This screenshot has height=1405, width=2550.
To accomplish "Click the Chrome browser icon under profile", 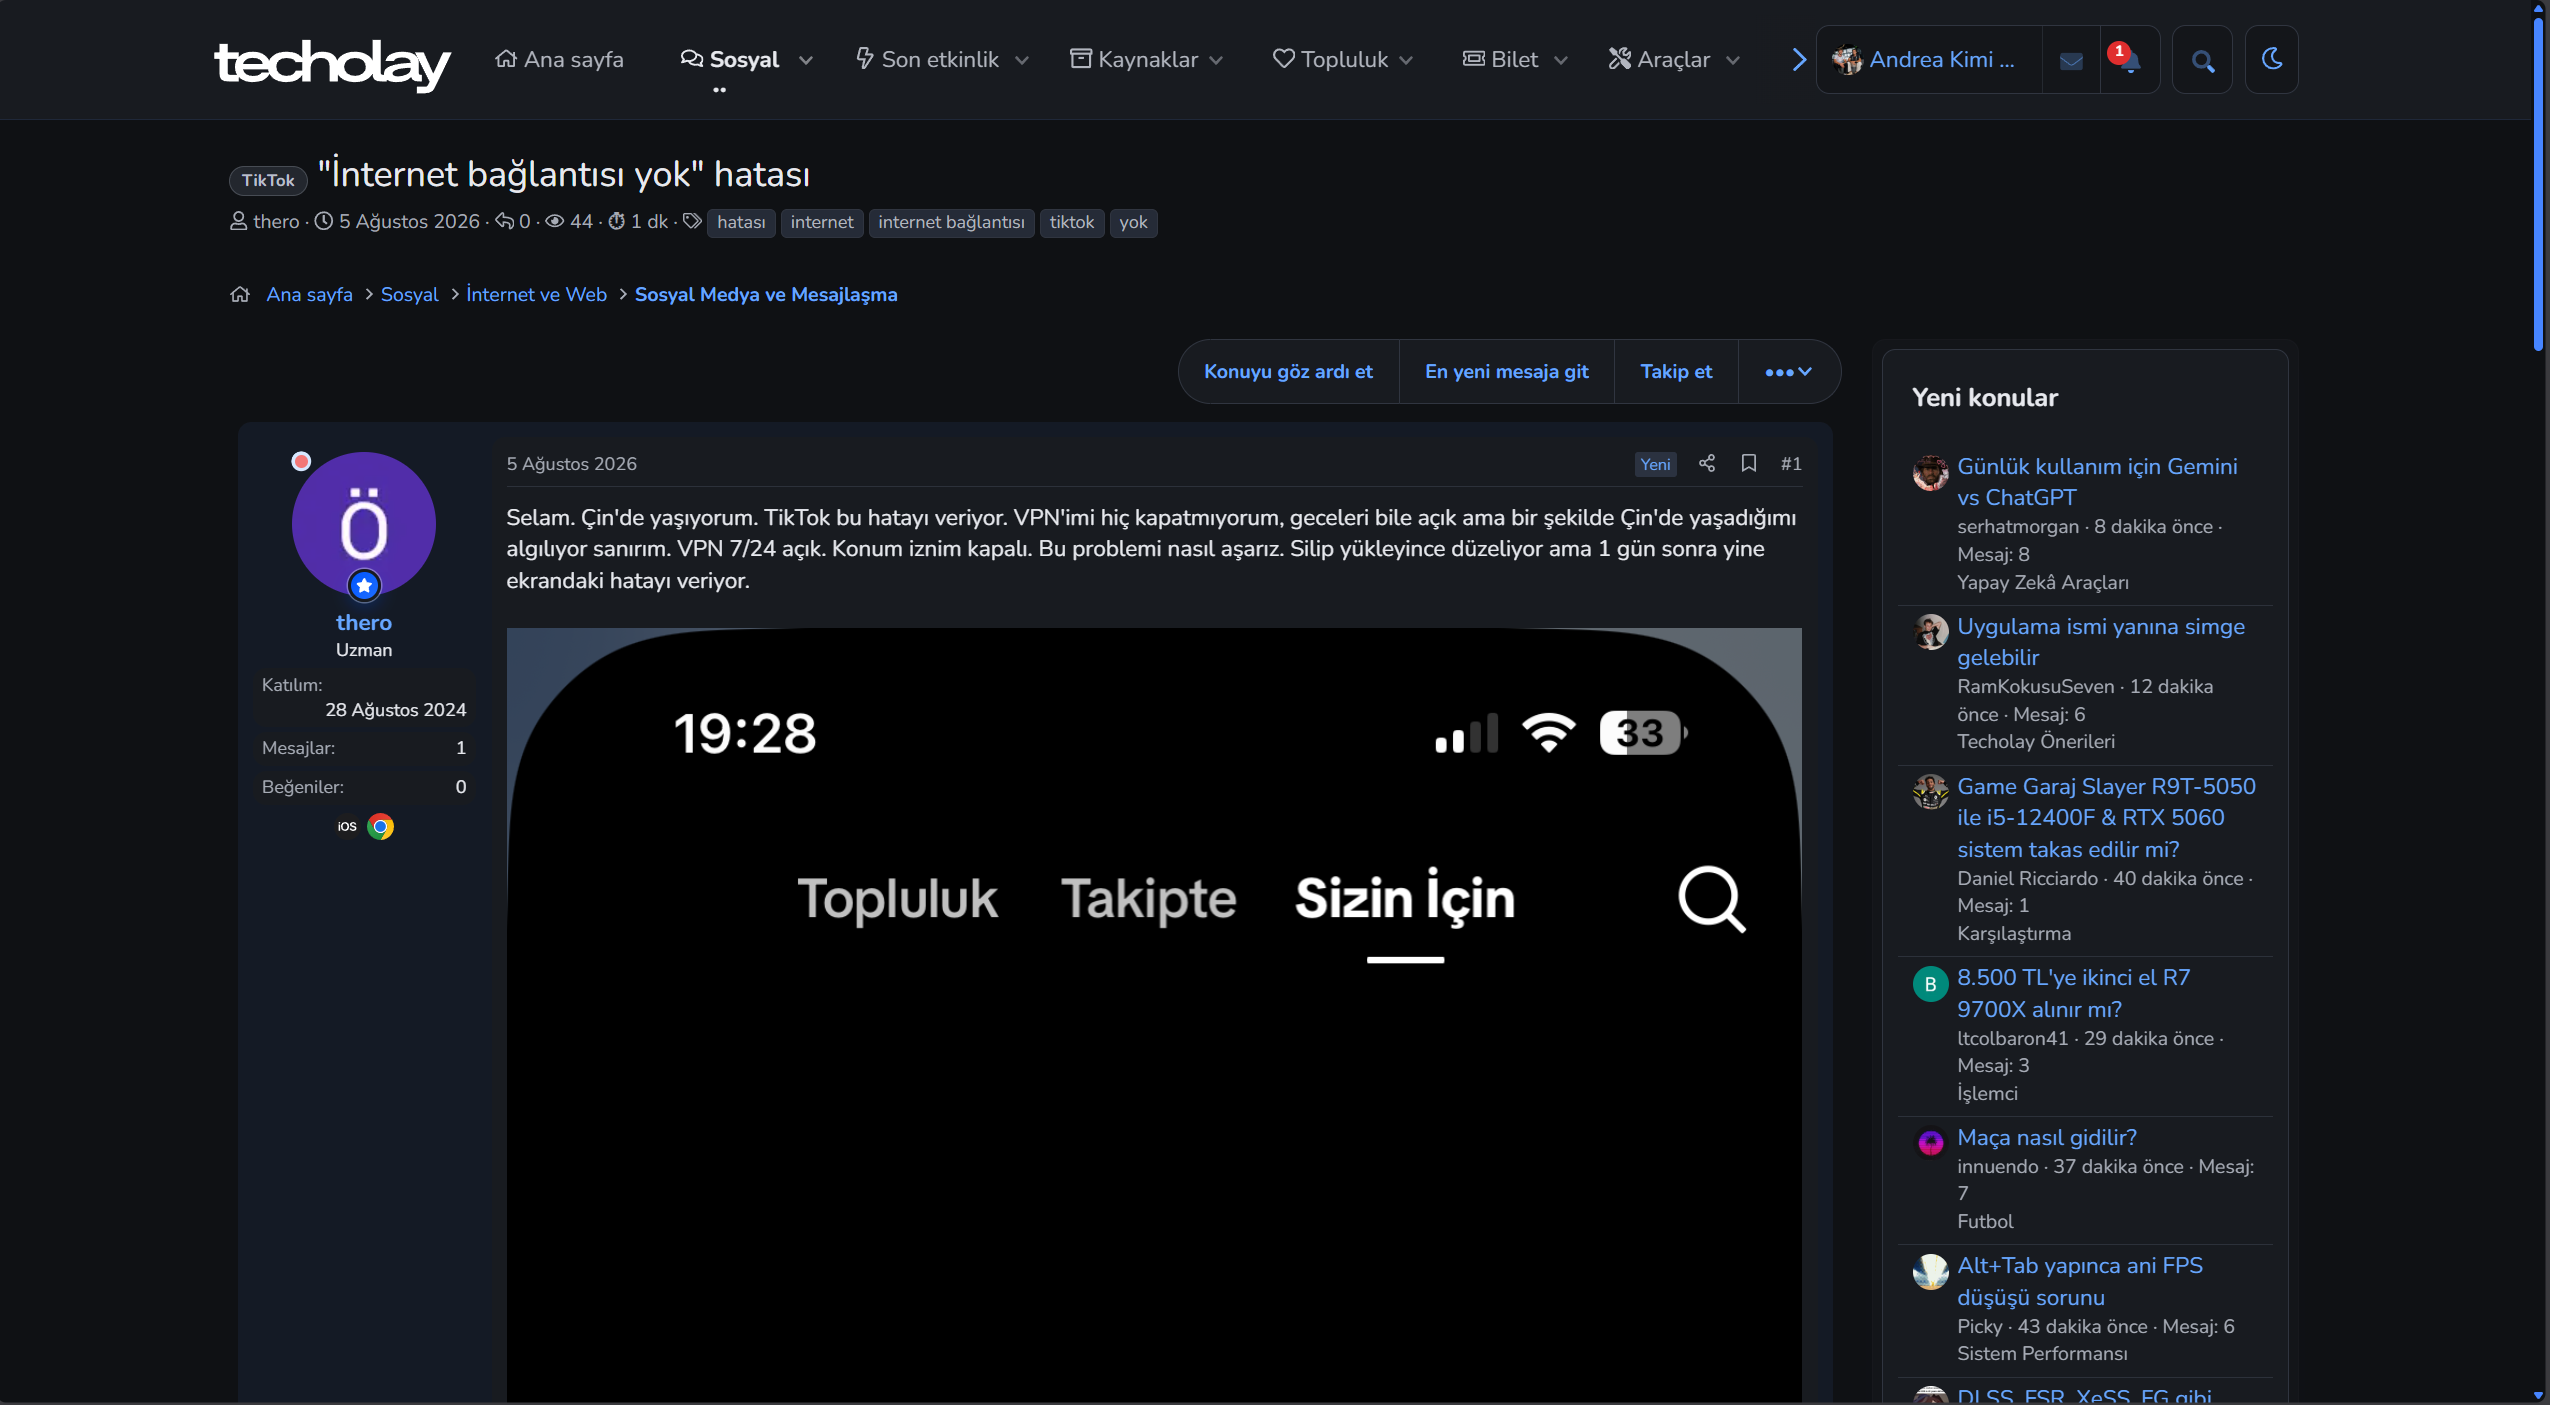I will click(x=380, y=826).
